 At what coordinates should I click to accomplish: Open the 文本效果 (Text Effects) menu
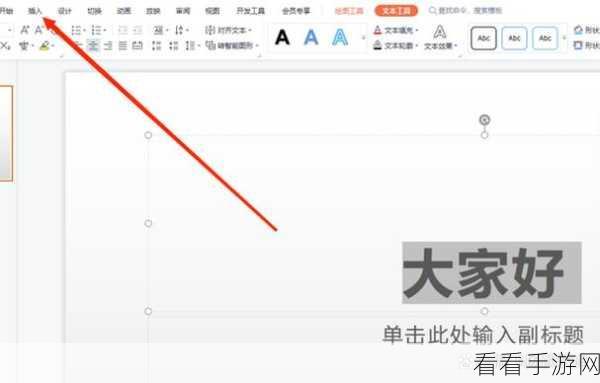(440, 37)
